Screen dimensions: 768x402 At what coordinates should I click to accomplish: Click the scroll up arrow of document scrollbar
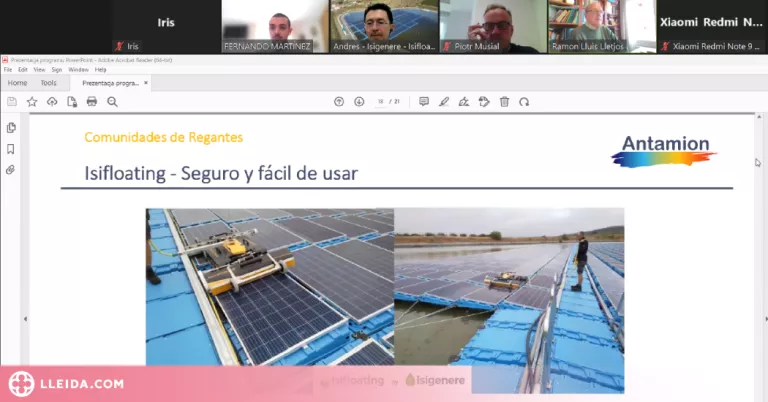coord(759,117)
